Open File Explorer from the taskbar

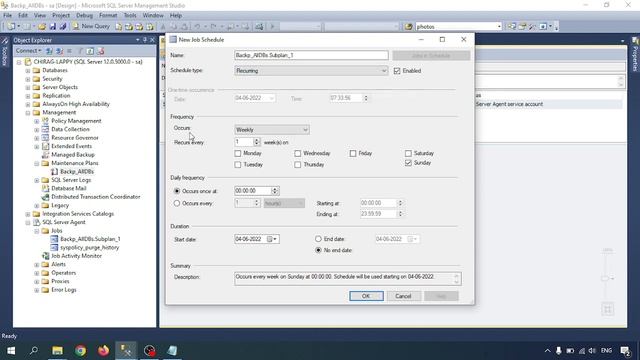coord(57,351)
